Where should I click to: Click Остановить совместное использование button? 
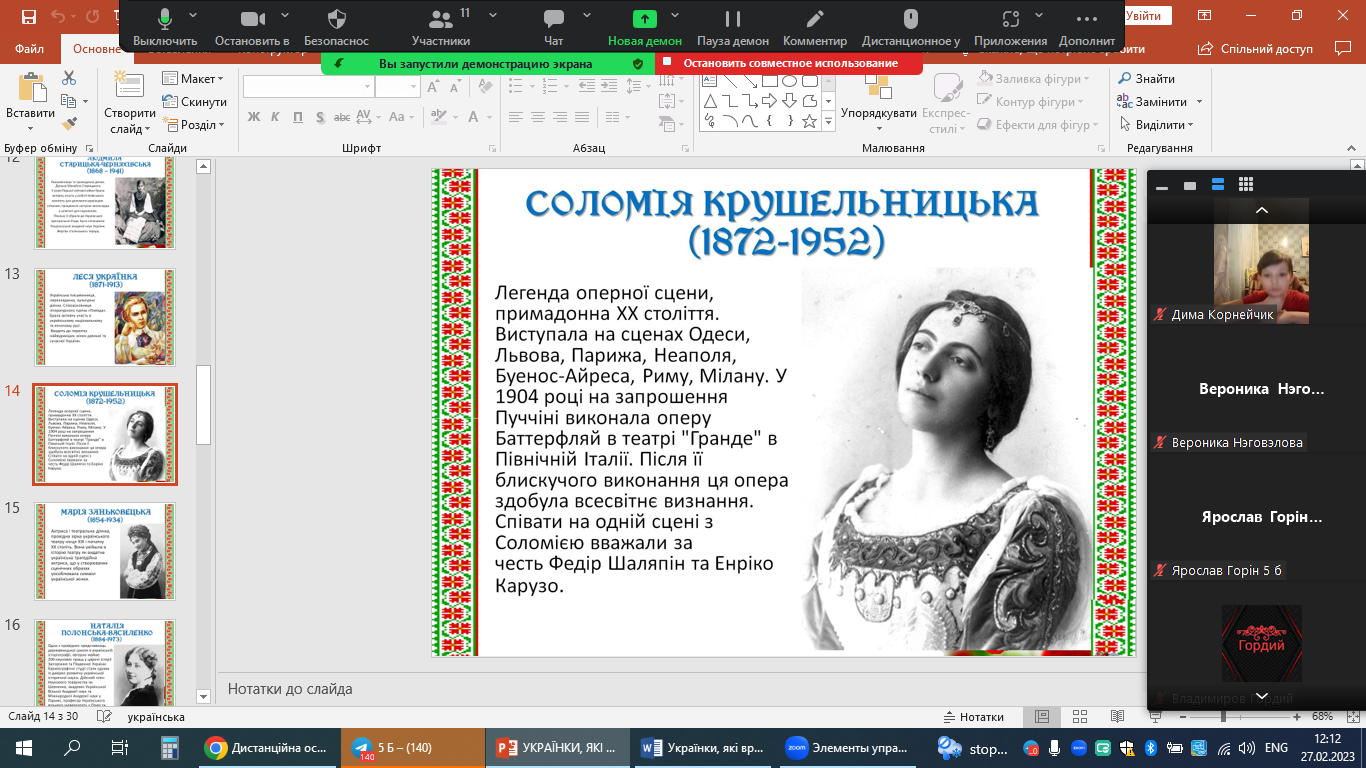coord(789,63)
